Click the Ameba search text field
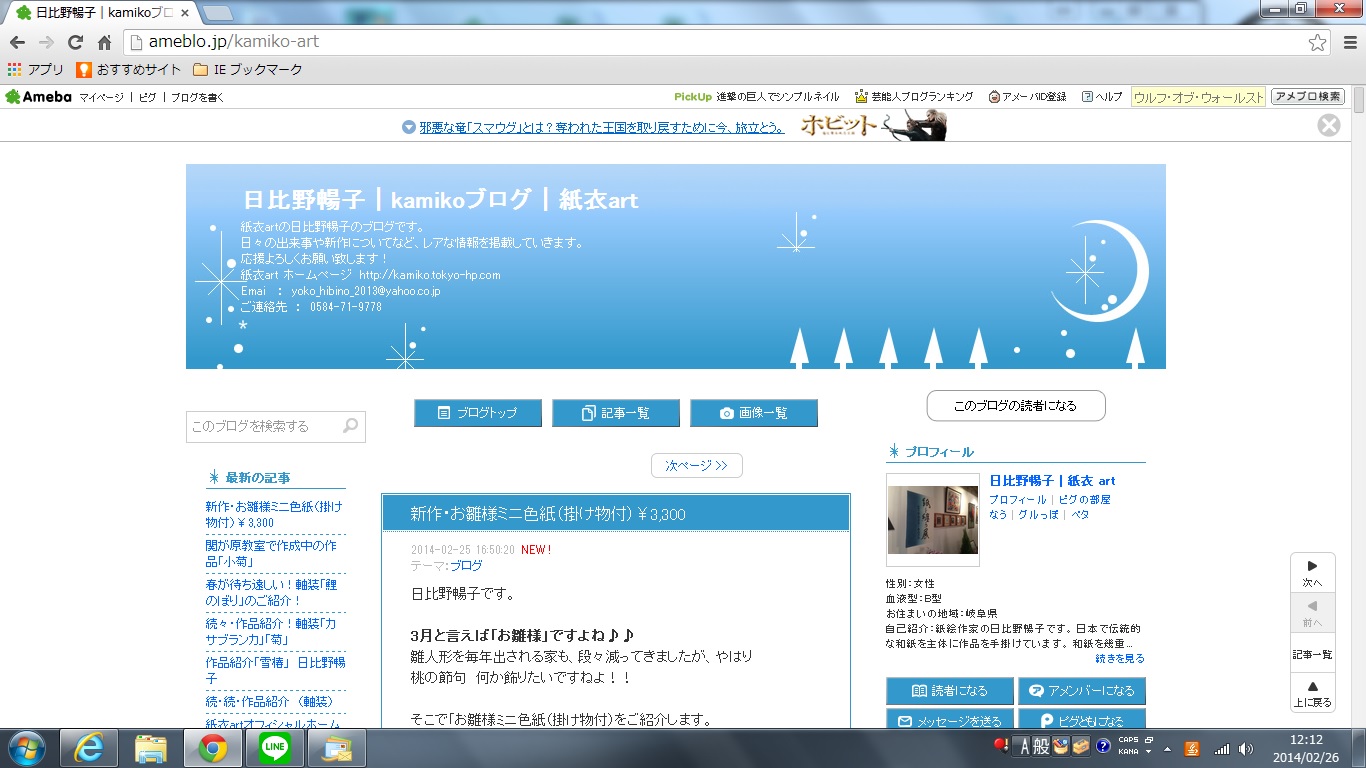Screen dimensions: 1366x768 (x=1199, y=97)
